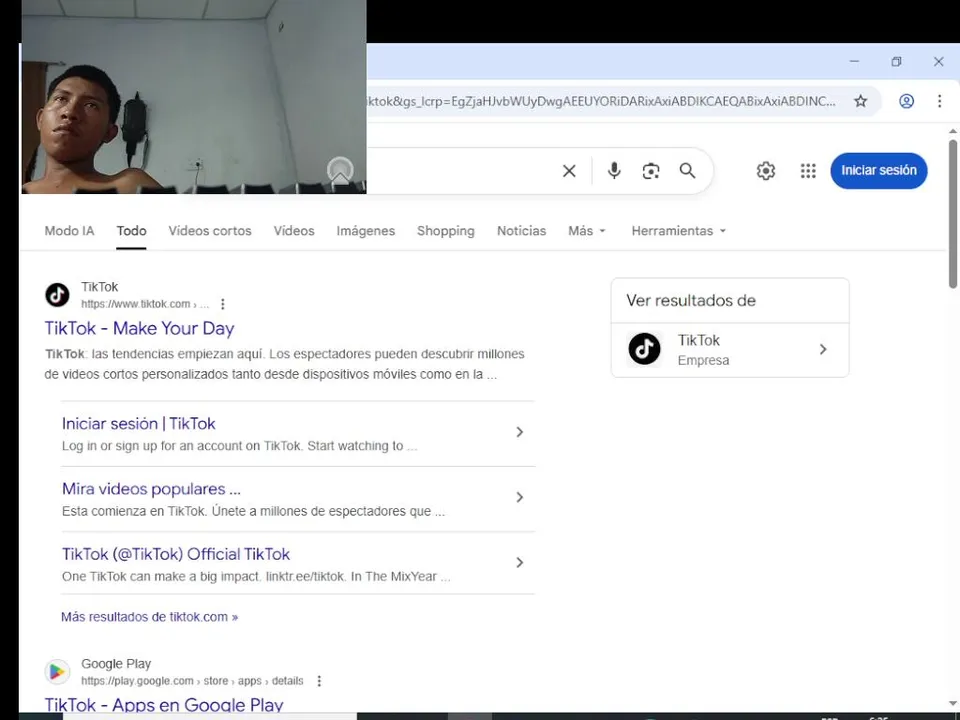The image size is (960, 720).
Task: Click the TikTok Empresa entity card
Action: (730, 350)
